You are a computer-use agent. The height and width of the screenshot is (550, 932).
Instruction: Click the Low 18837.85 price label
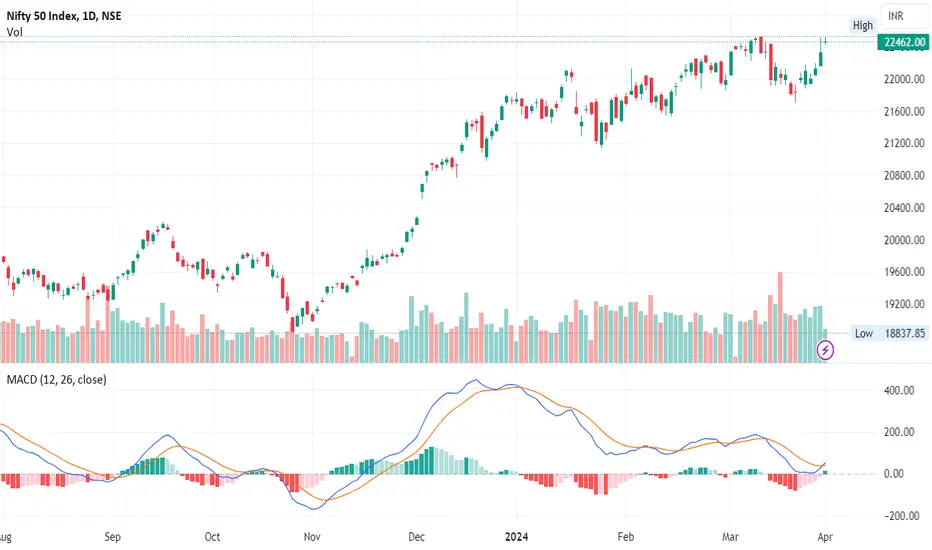pos(890,333)
